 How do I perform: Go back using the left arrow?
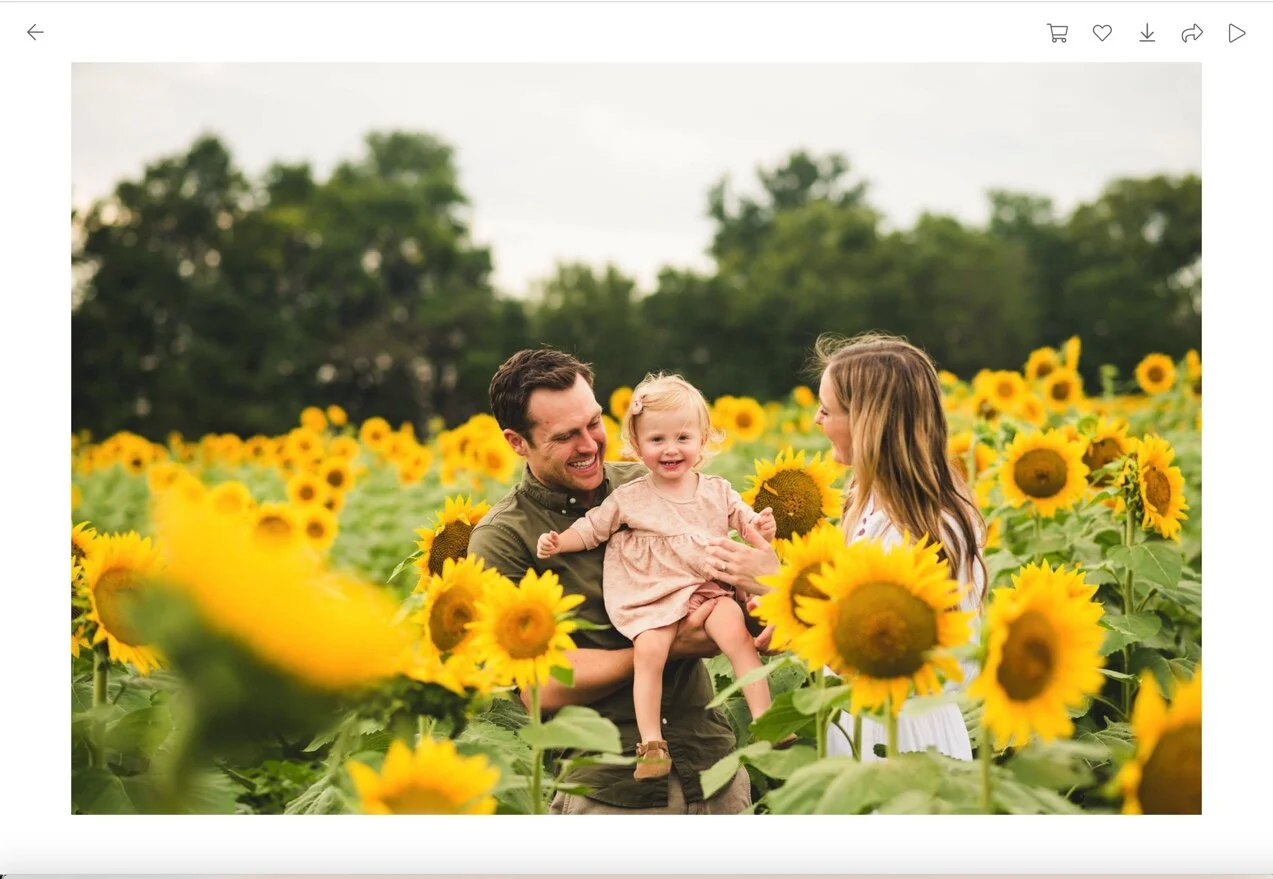[x=35, y=32]
